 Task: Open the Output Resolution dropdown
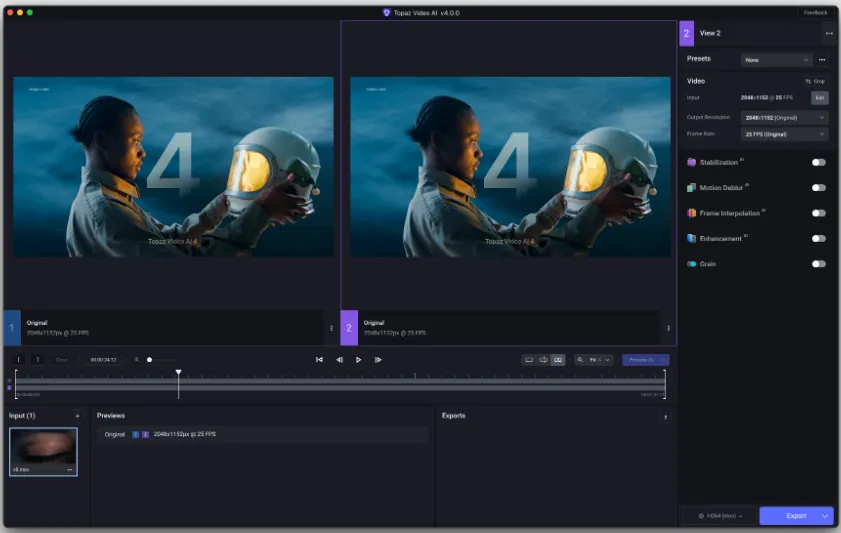(x=784, y=117)
